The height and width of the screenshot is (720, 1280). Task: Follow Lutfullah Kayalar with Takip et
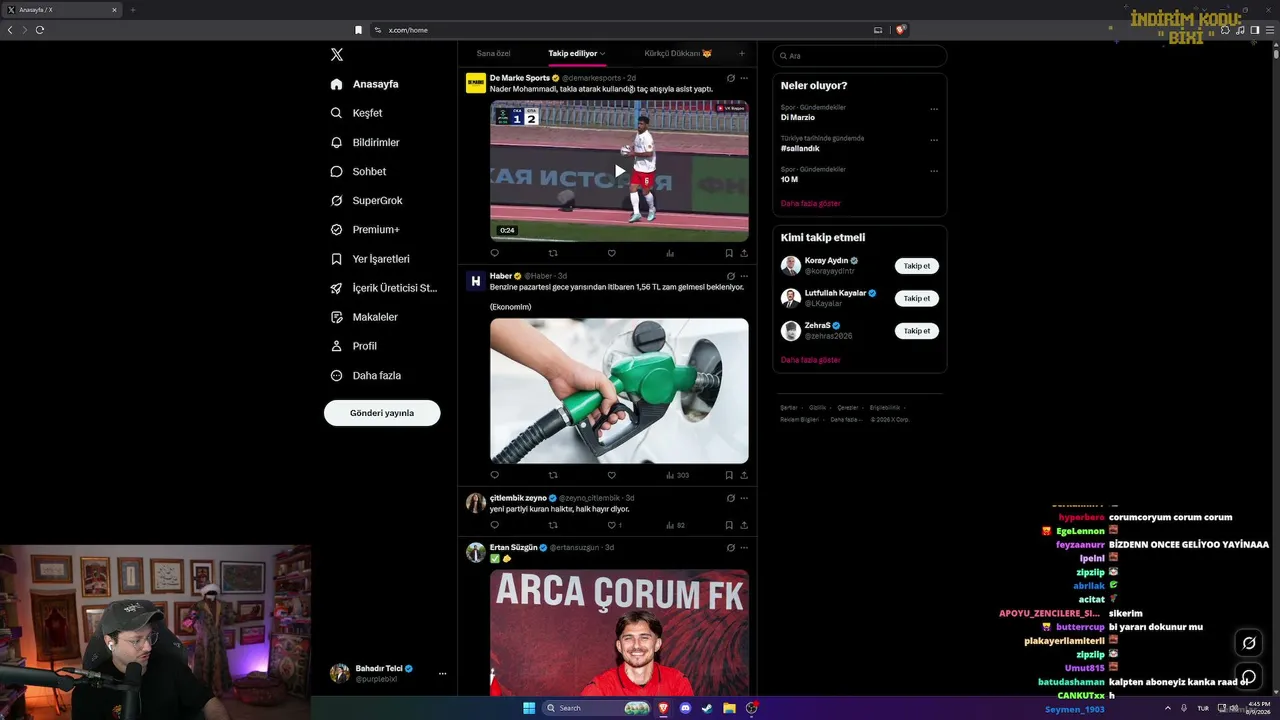tap(917, 298)
